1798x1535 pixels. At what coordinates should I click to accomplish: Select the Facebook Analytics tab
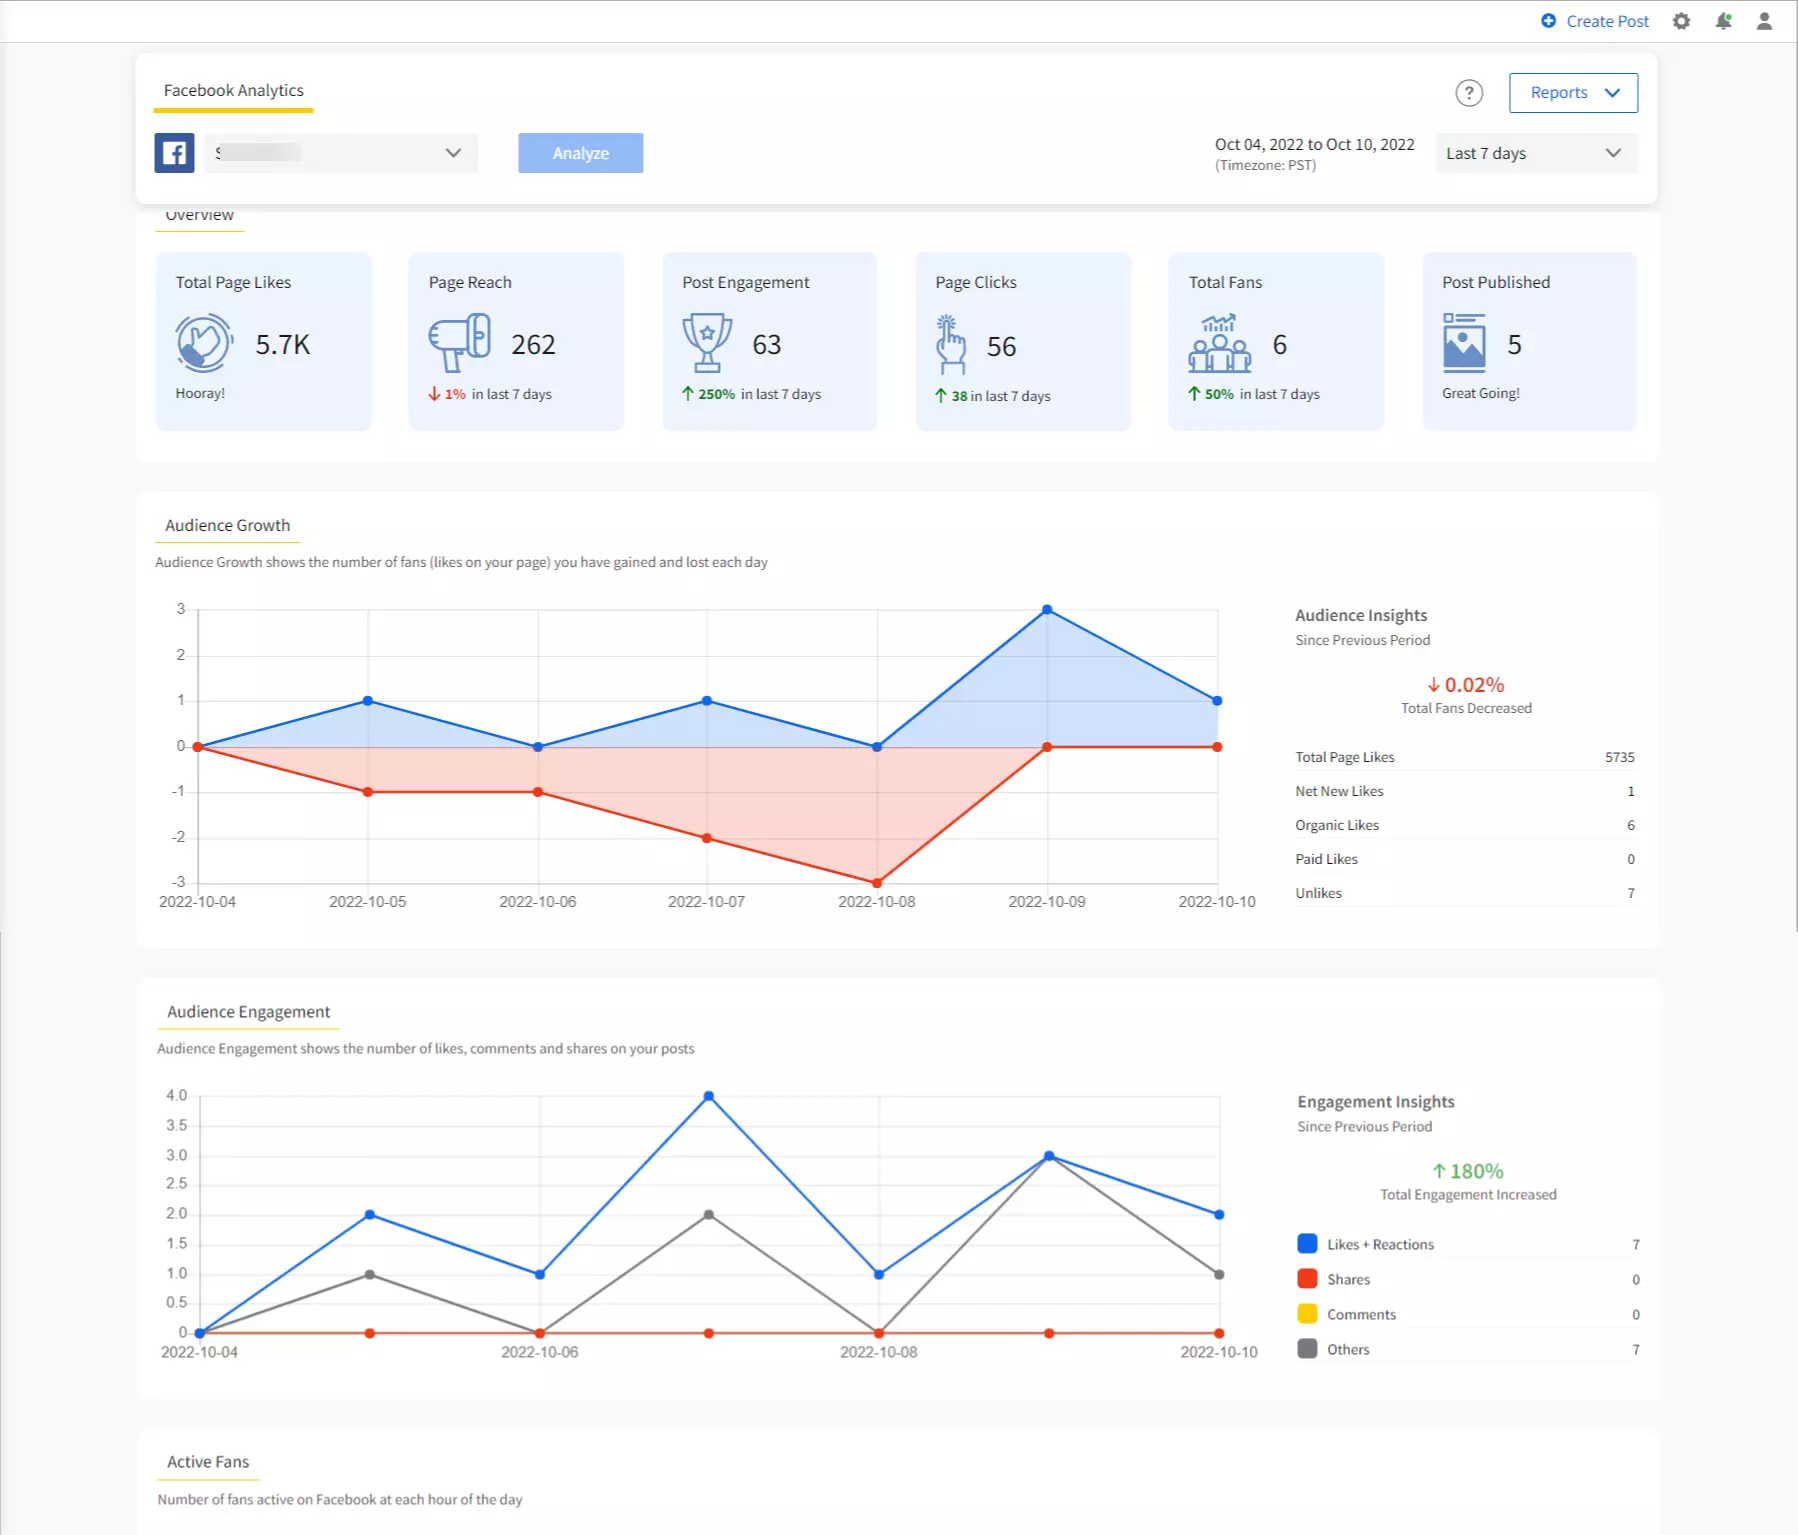(233, 90)
